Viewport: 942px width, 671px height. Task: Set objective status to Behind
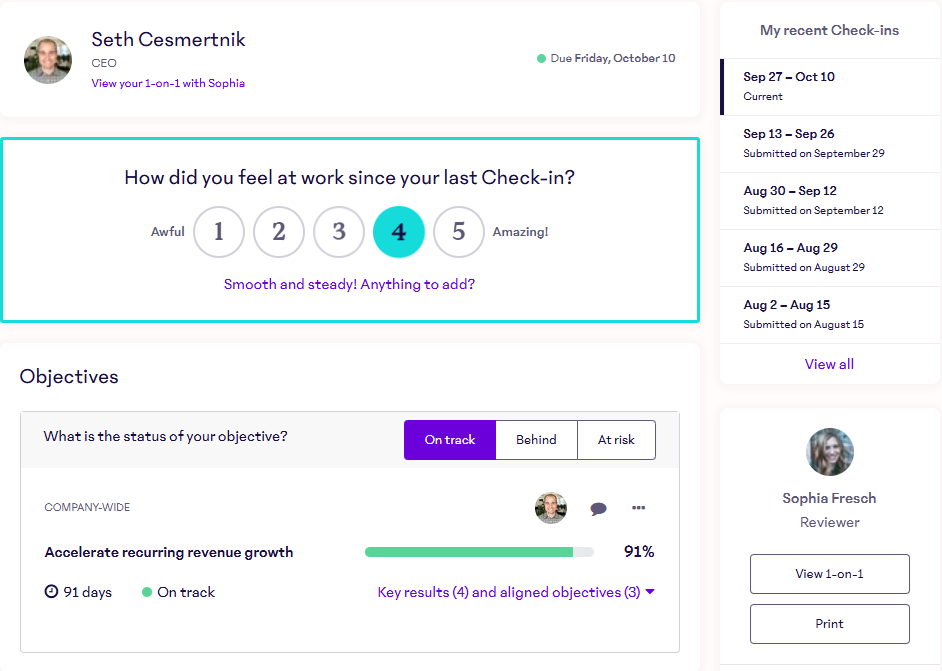pos(536,440)
